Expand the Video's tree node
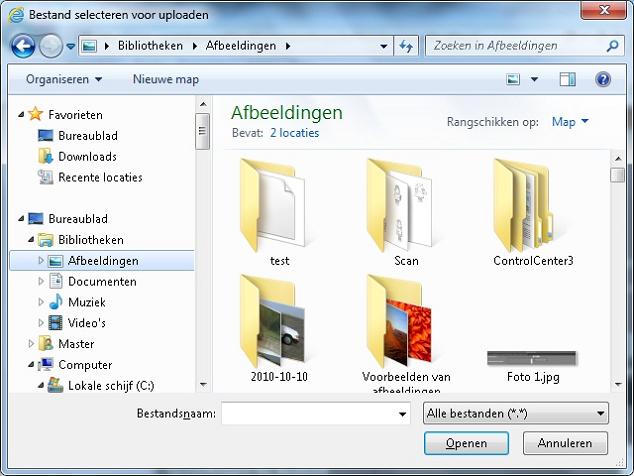This screenshot has width=634, height=476. 41,323
